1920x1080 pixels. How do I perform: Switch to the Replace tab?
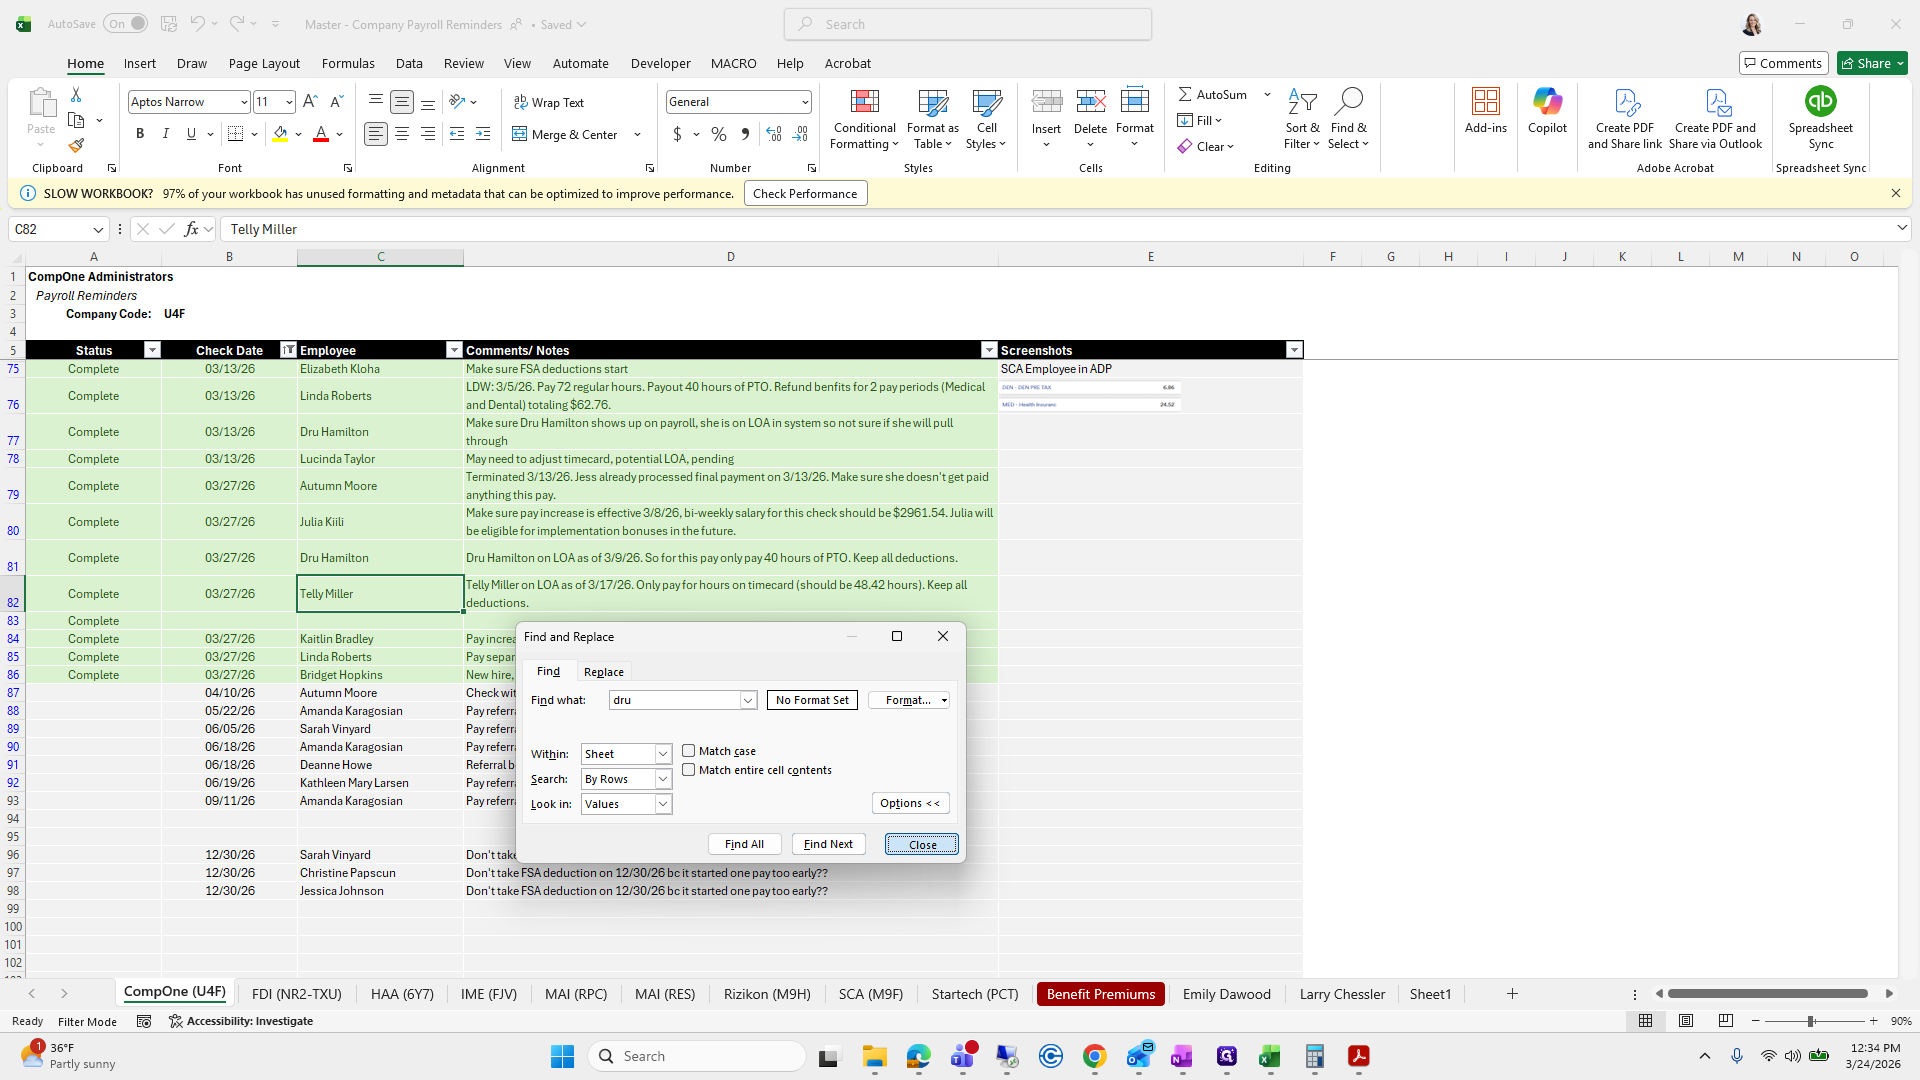click(x=603, y=672)
